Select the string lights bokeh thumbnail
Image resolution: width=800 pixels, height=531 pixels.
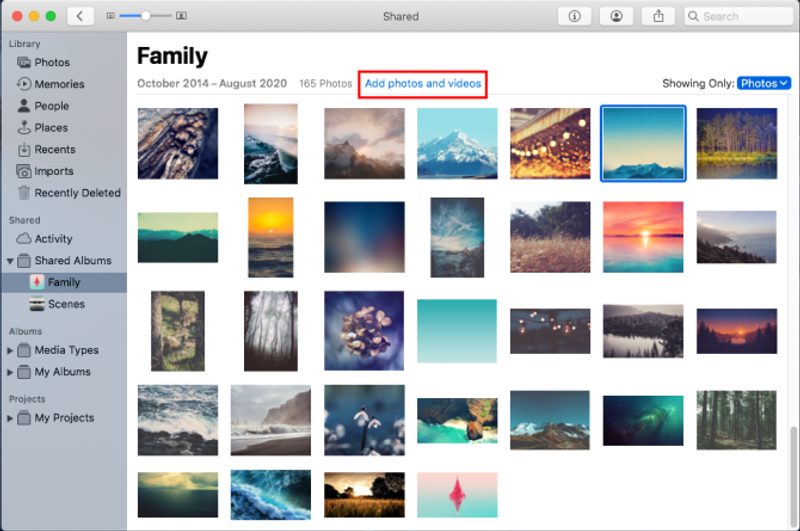click(x=550, y=143)
